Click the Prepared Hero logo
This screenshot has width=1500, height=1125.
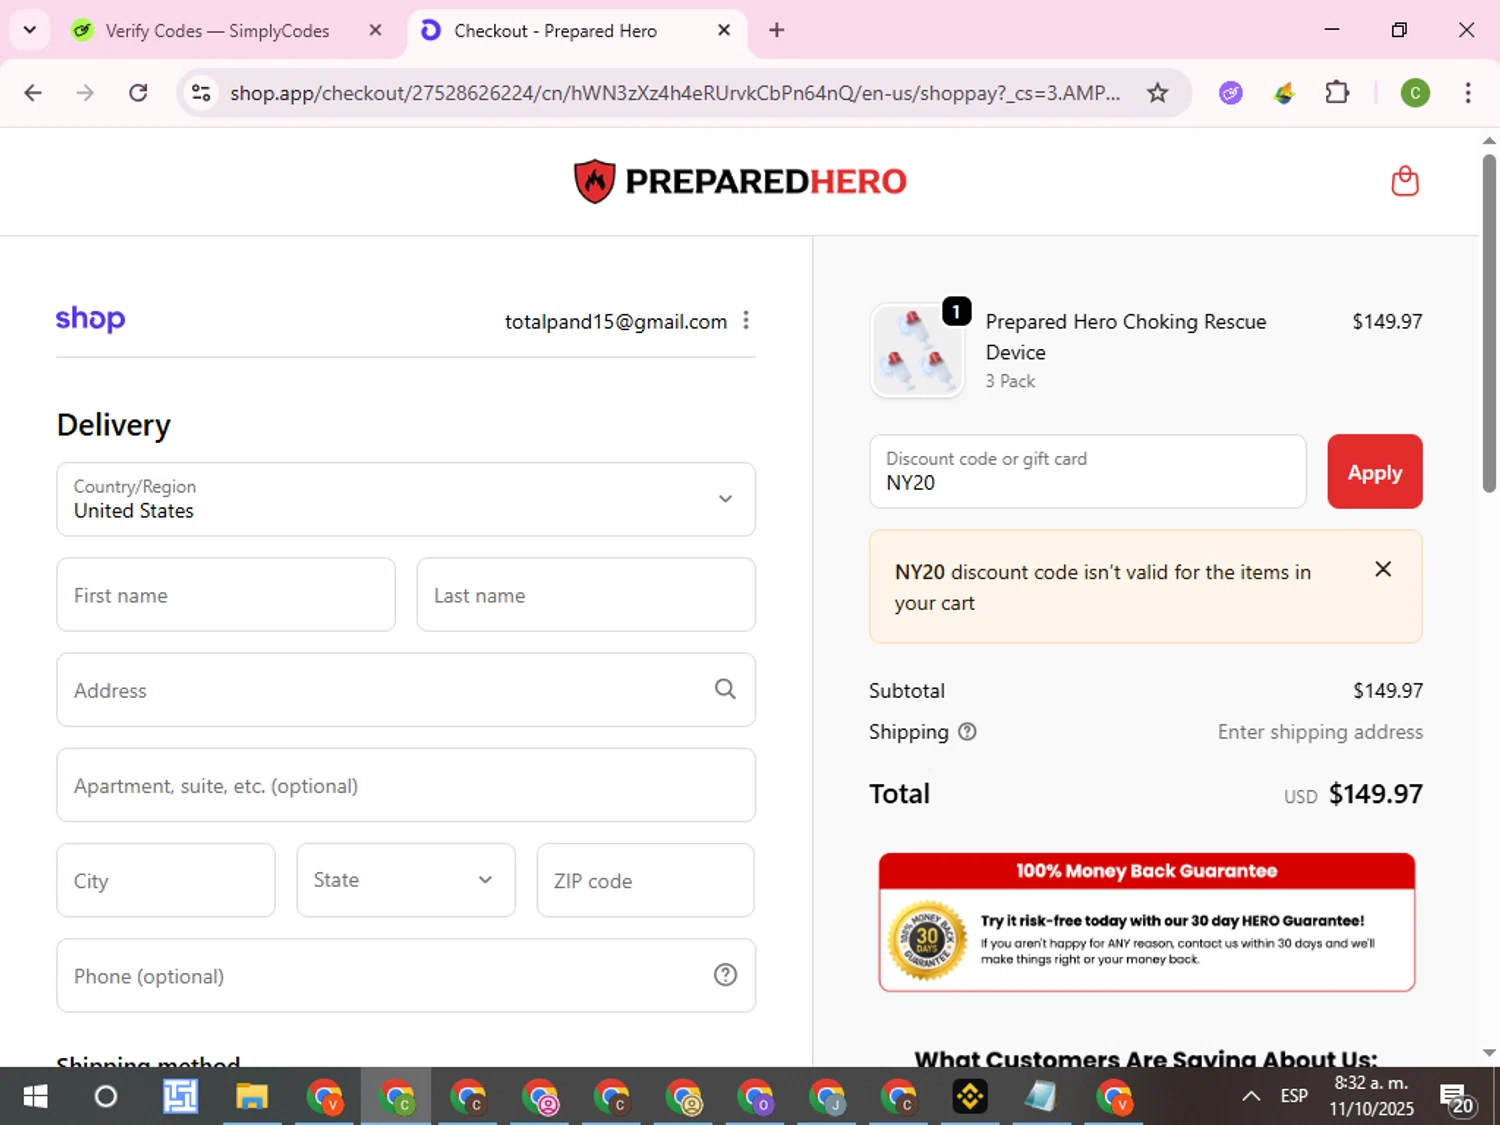(740, 181)
